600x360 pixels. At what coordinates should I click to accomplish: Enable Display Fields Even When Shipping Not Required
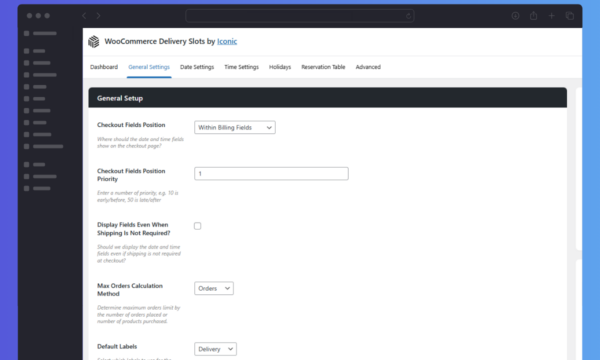(x=197, y=226)
